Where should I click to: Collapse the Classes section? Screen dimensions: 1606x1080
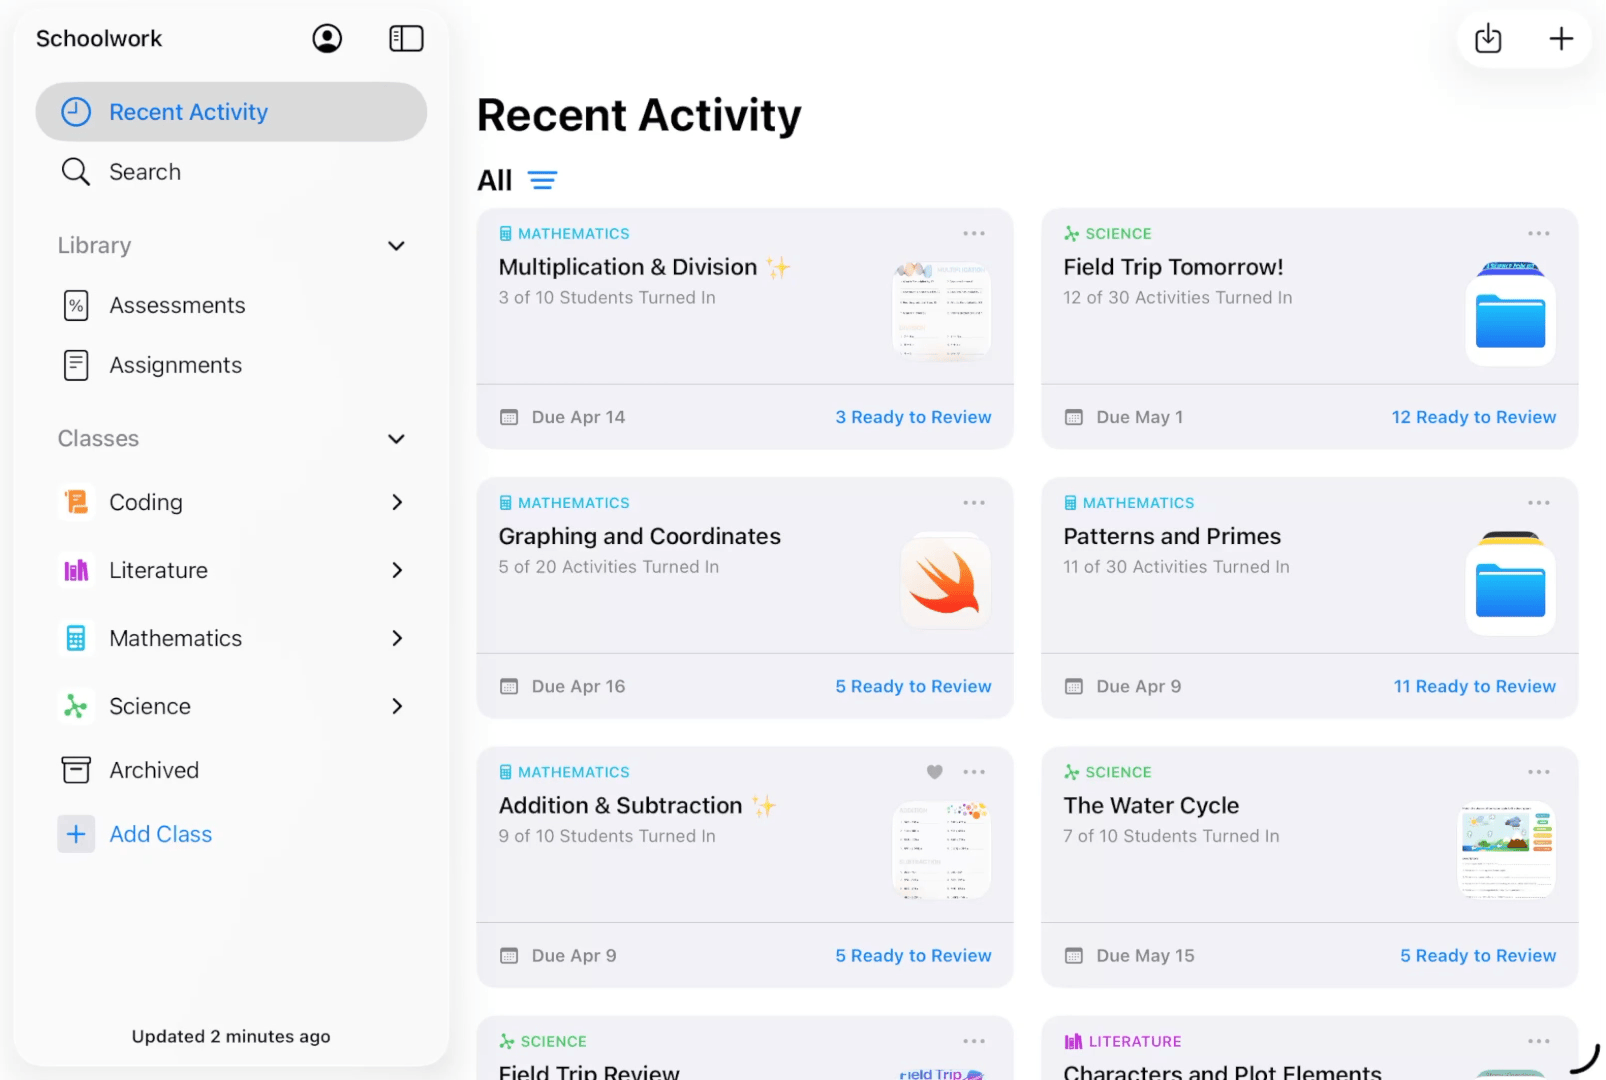(x=396, y=438)
